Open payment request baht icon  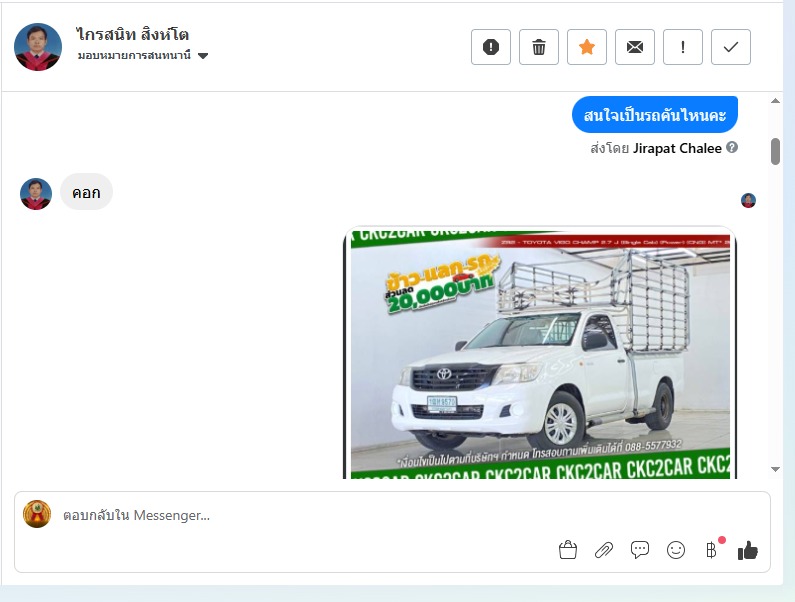(x=712, y=550)
